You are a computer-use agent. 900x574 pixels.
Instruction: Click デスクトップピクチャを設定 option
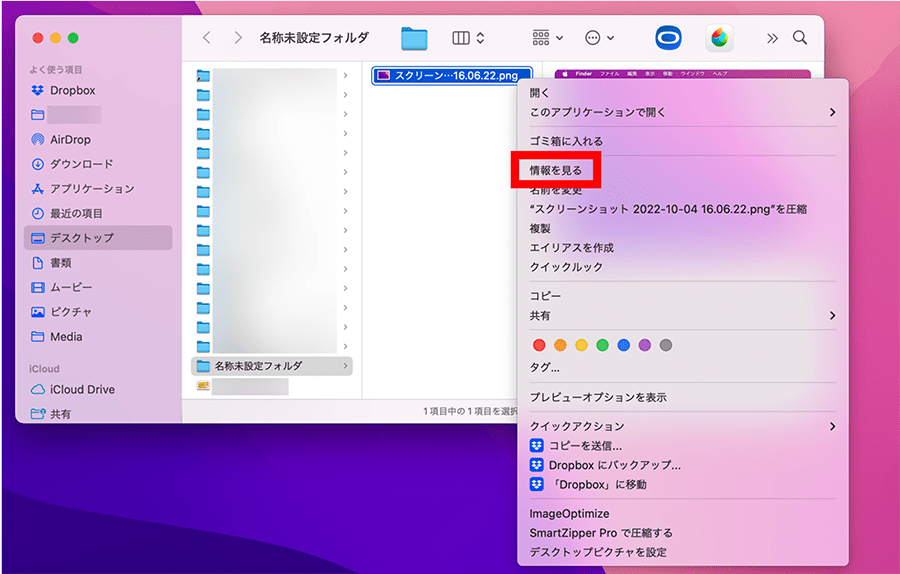(x=598, y=552)
